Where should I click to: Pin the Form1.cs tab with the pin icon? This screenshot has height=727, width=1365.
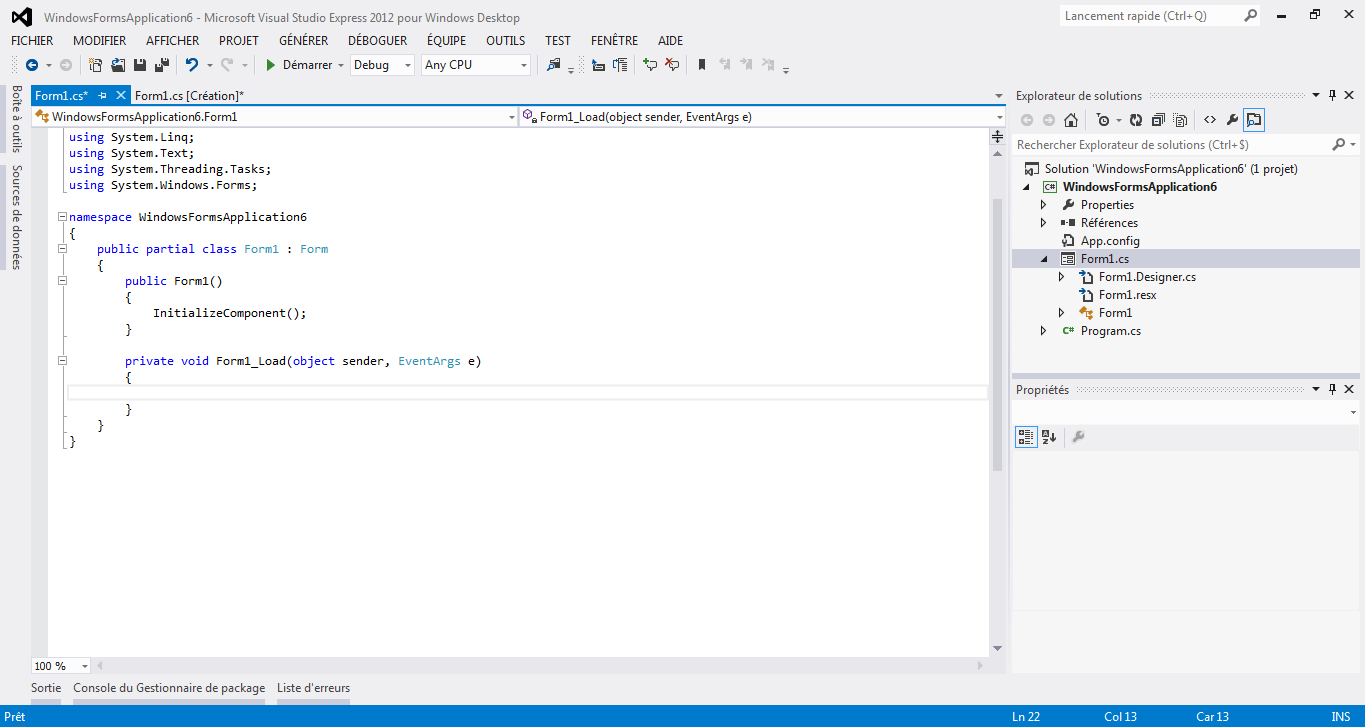[x=102, y=95]
